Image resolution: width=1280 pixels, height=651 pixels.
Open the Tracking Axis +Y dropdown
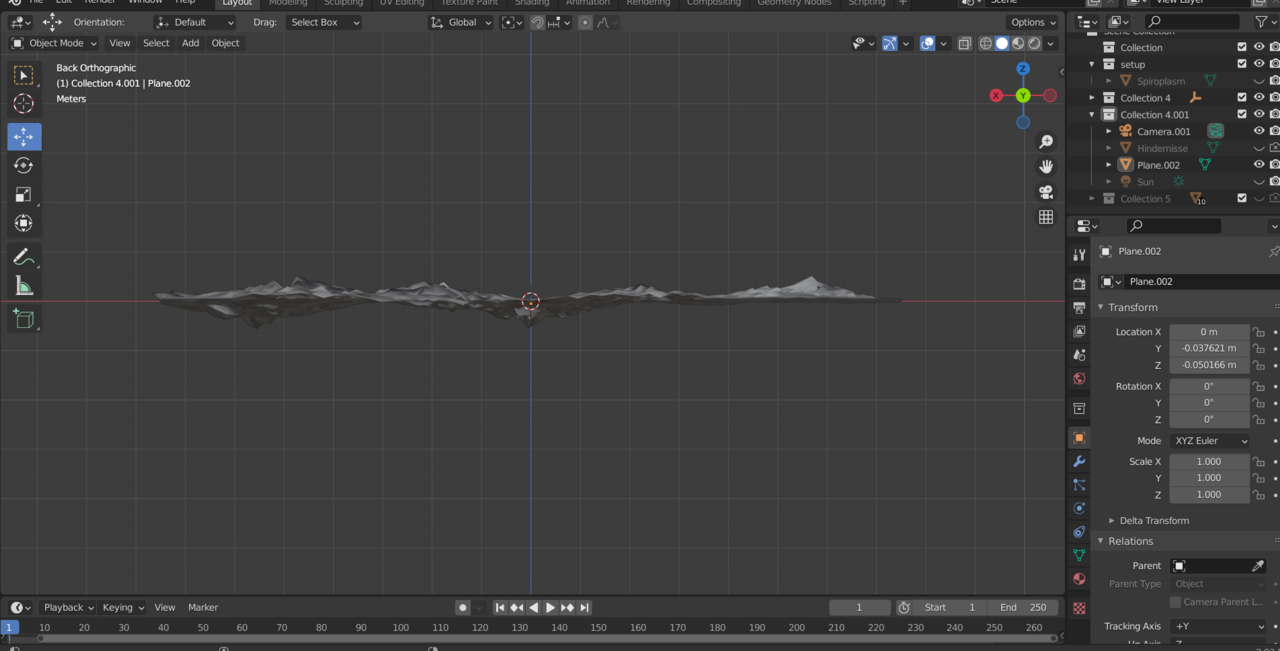[x=1218, y=626]
